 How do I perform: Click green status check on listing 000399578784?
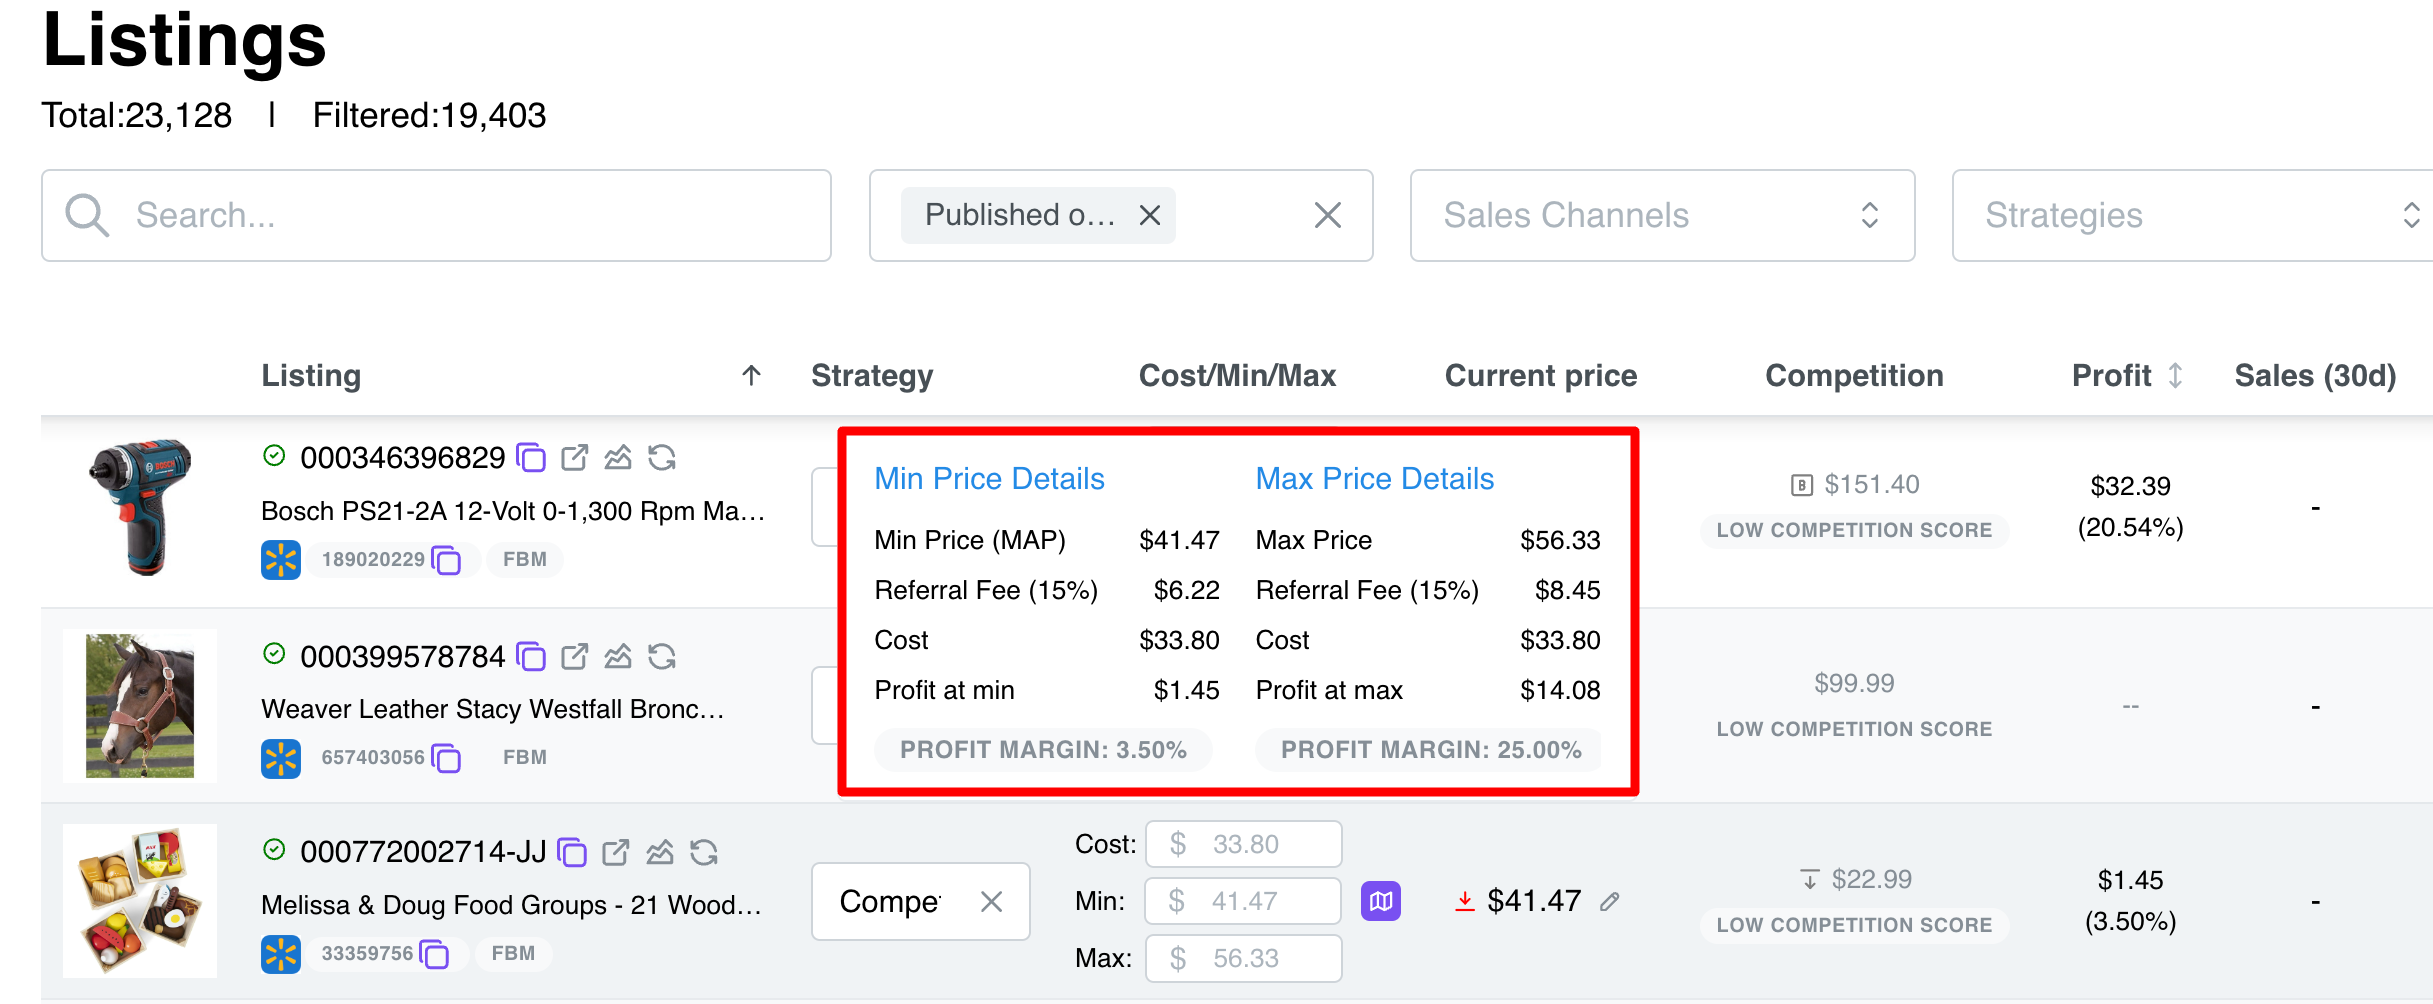(x=274, y=654)
